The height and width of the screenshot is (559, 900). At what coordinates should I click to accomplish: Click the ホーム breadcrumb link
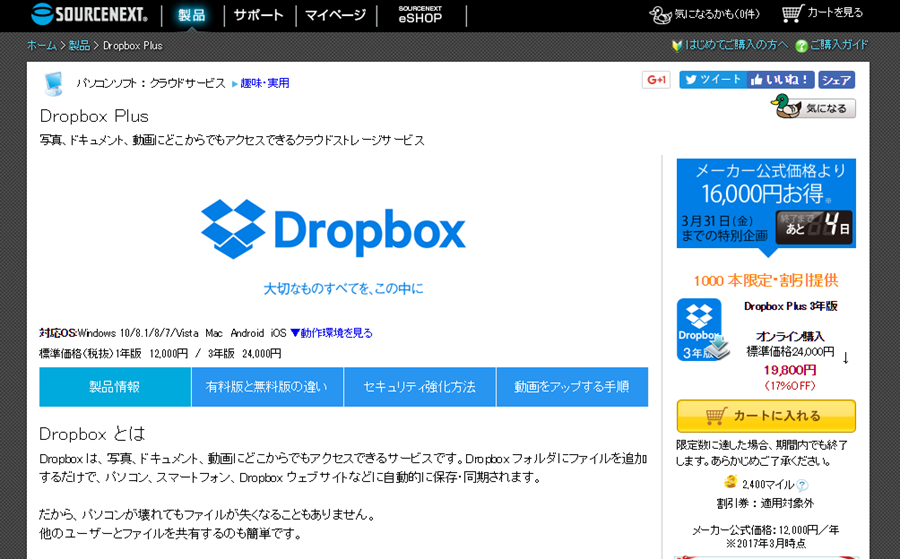tap(41, 46)
